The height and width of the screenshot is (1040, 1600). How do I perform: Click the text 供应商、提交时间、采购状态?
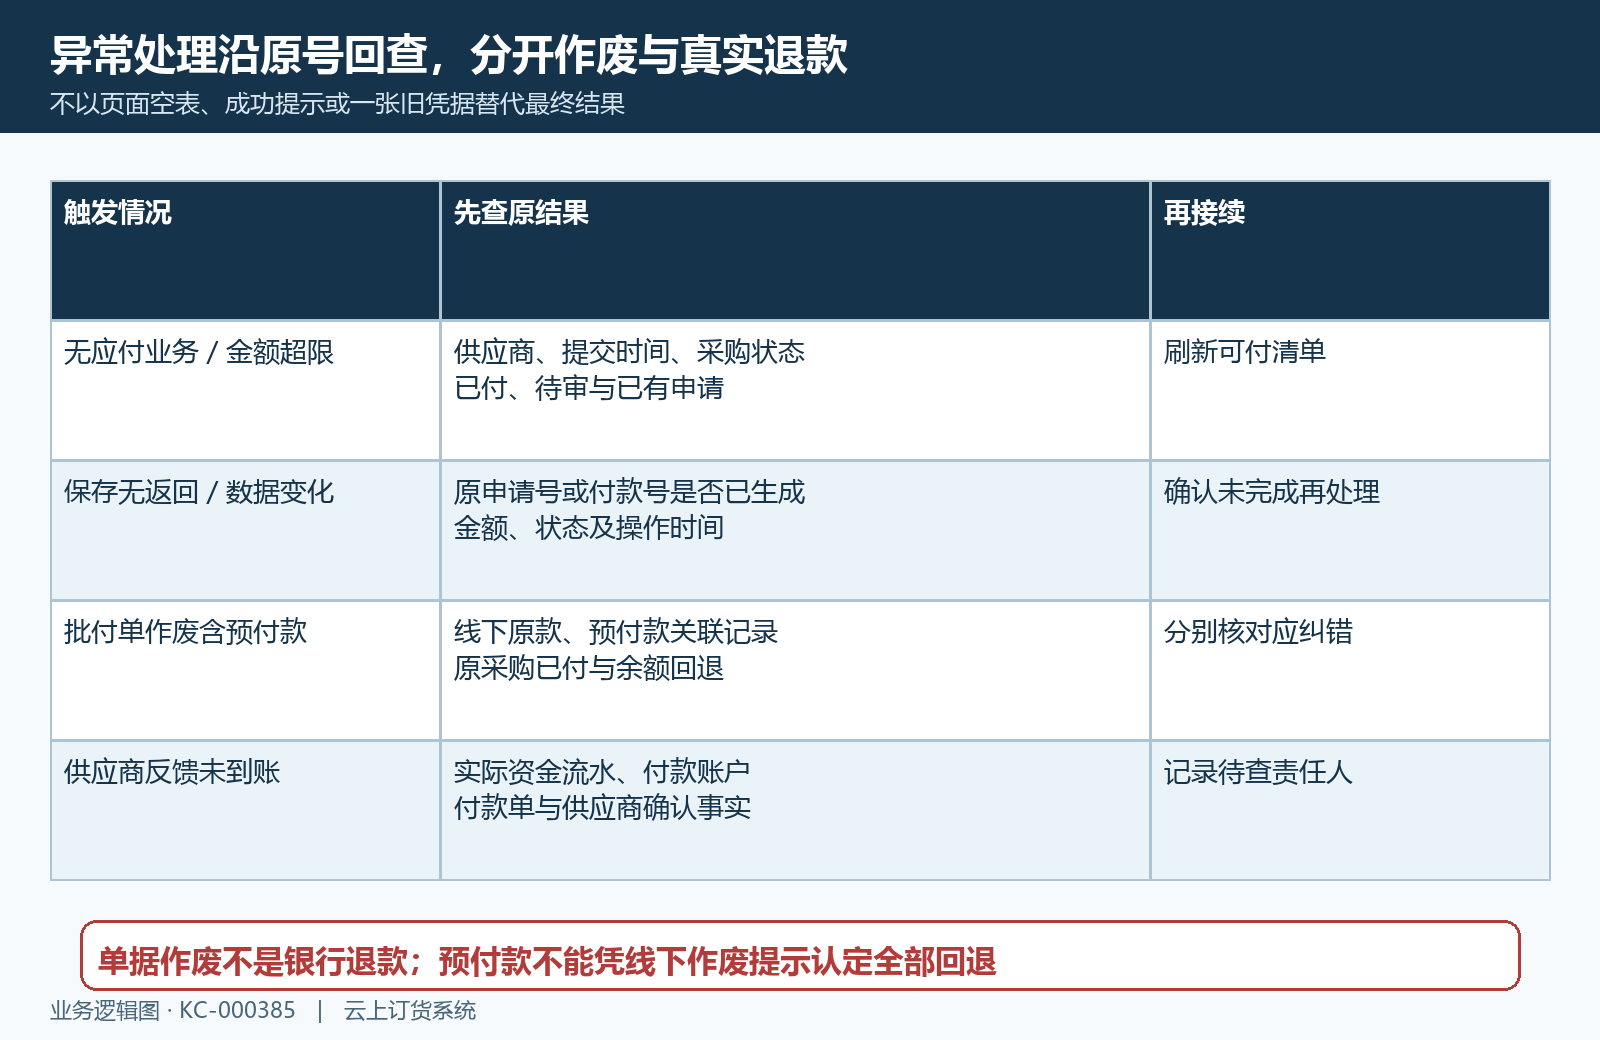(629, 352)
